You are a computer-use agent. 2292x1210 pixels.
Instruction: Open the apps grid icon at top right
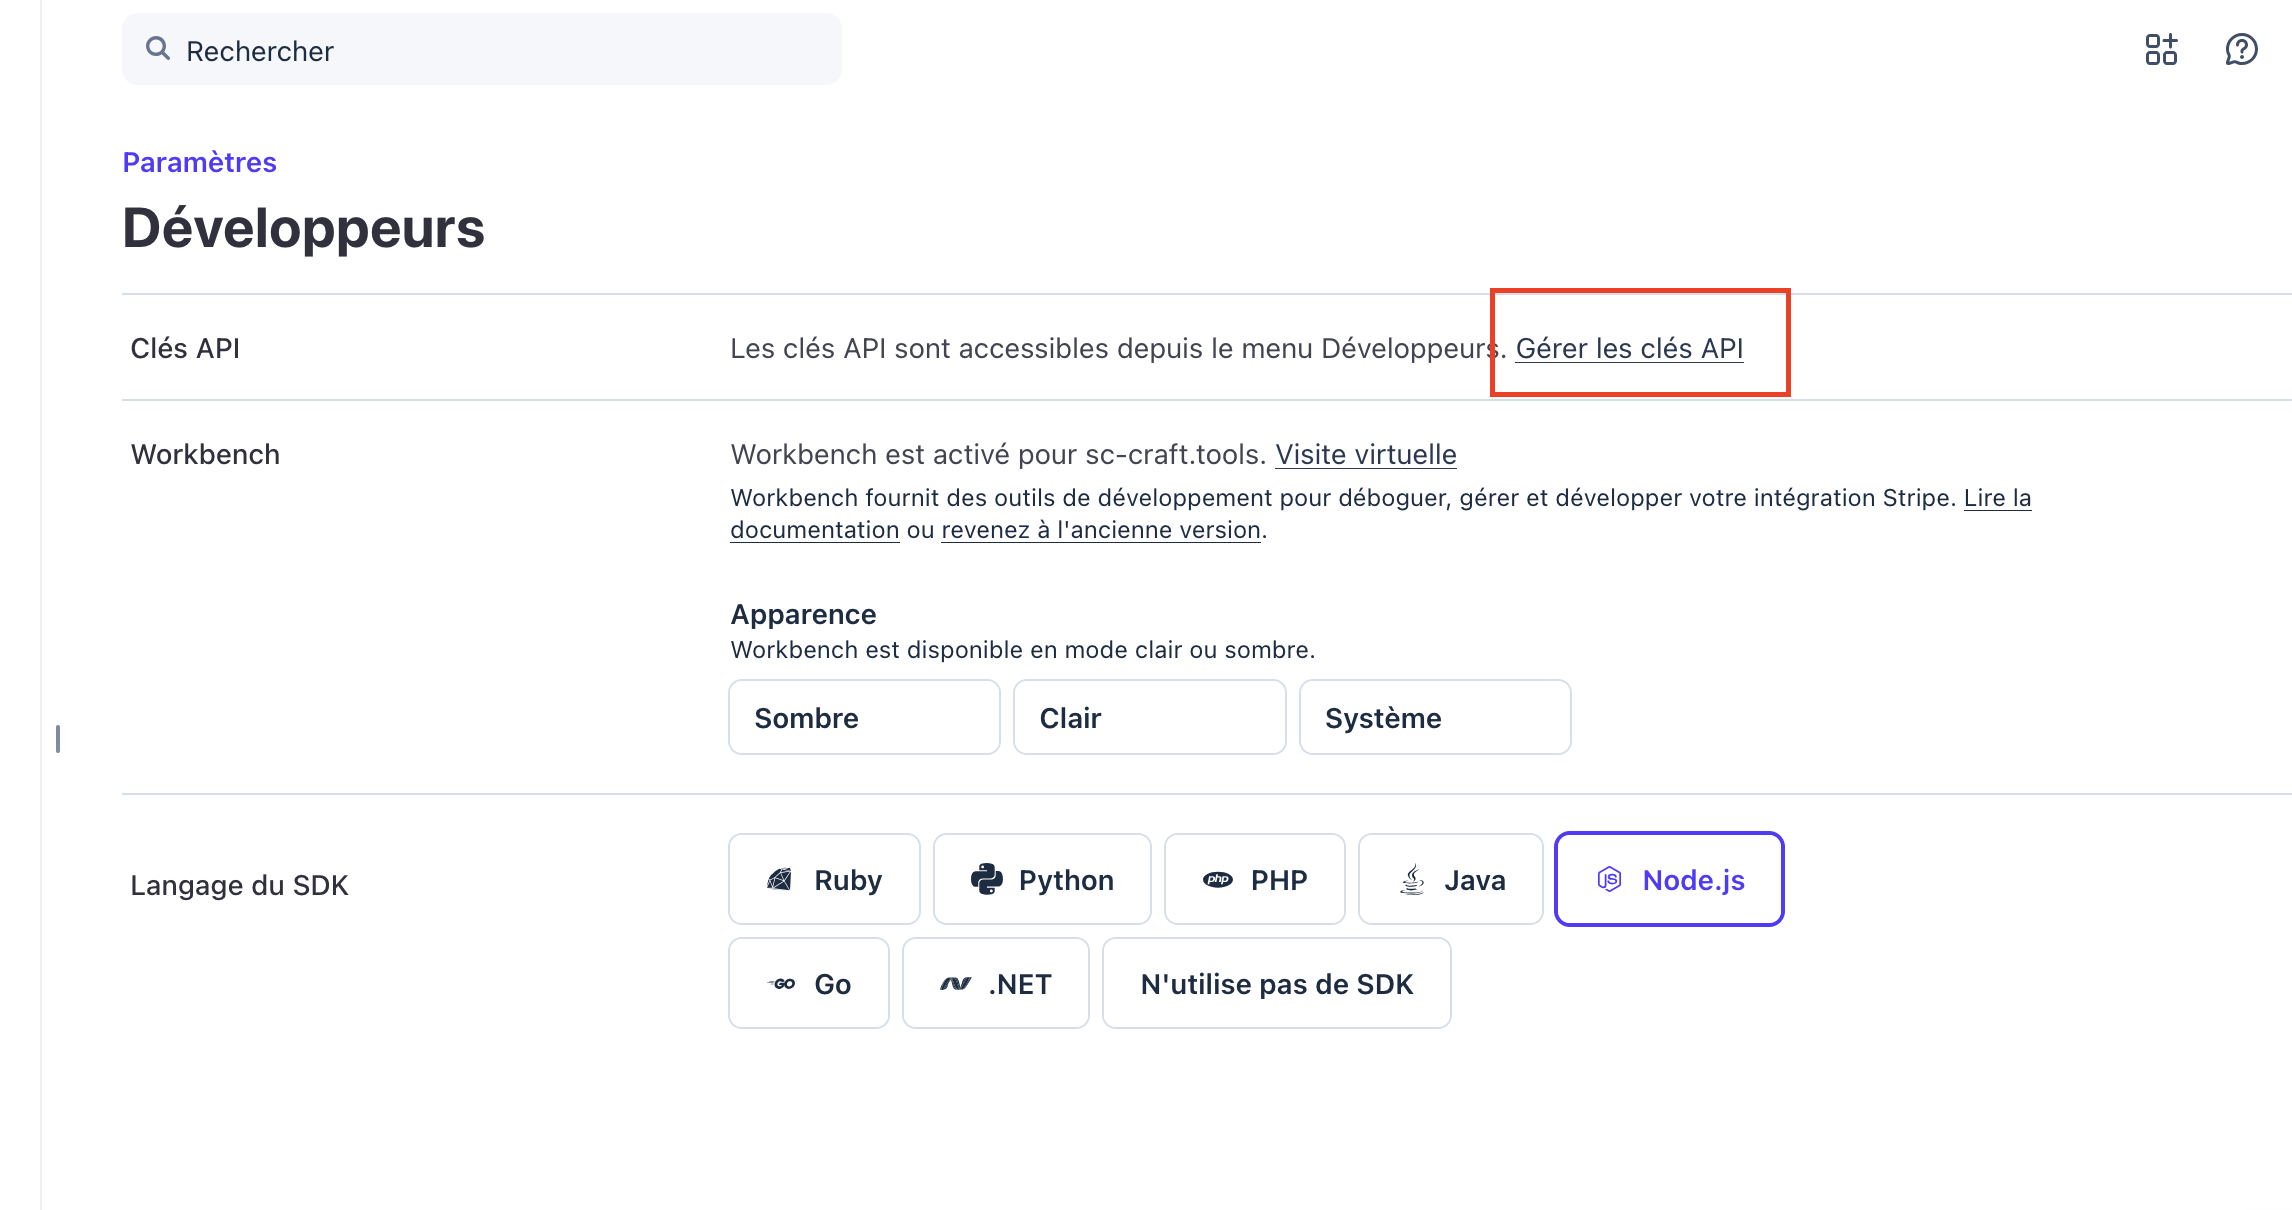[2161, 49]
